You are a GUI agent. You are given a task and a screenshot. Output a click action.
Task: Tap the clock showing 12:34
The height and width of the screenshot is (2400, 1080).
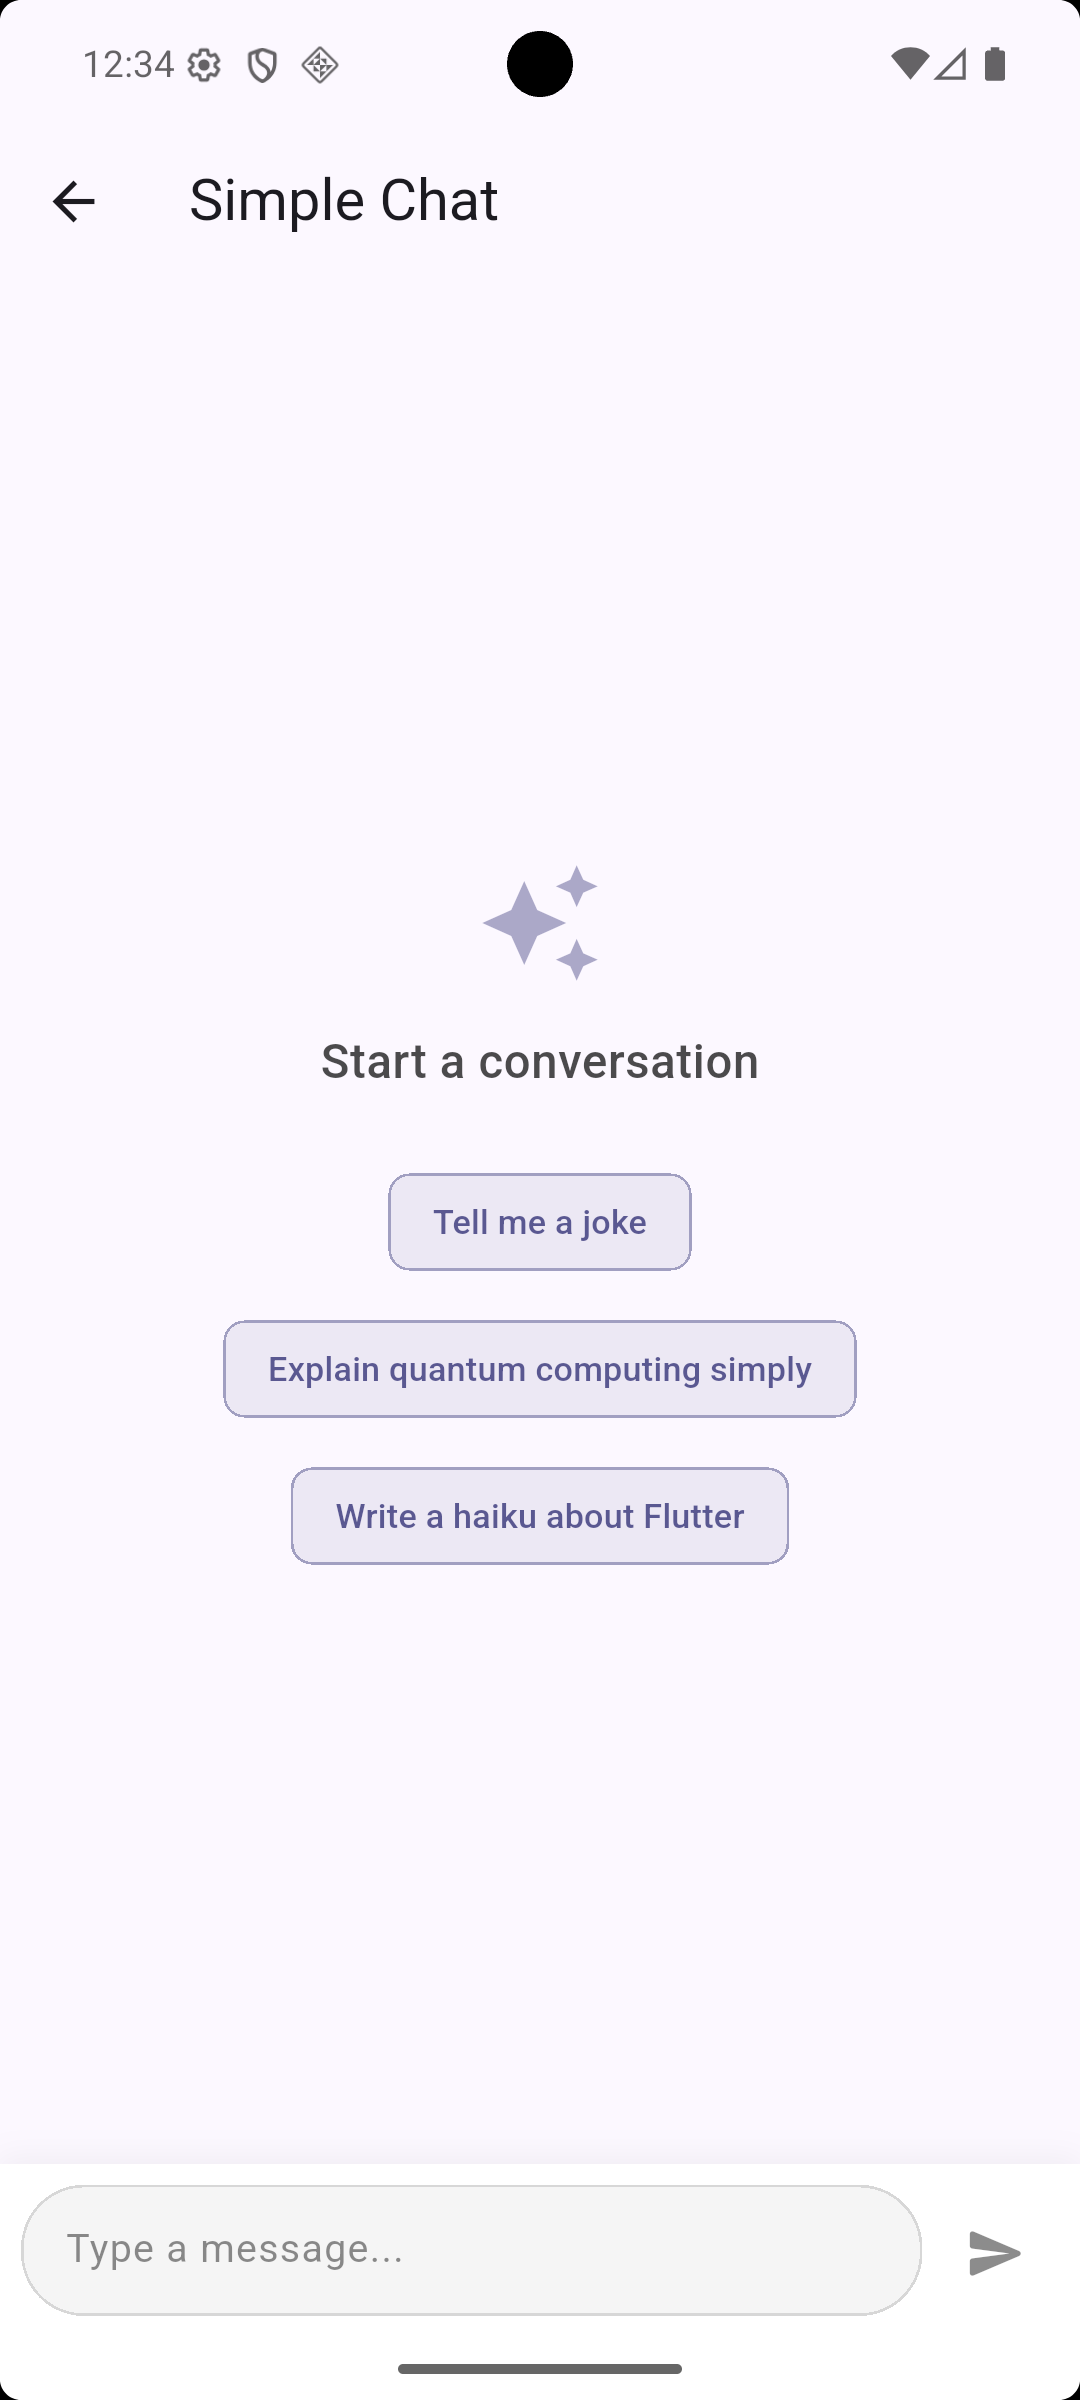[x=126, y=64]
